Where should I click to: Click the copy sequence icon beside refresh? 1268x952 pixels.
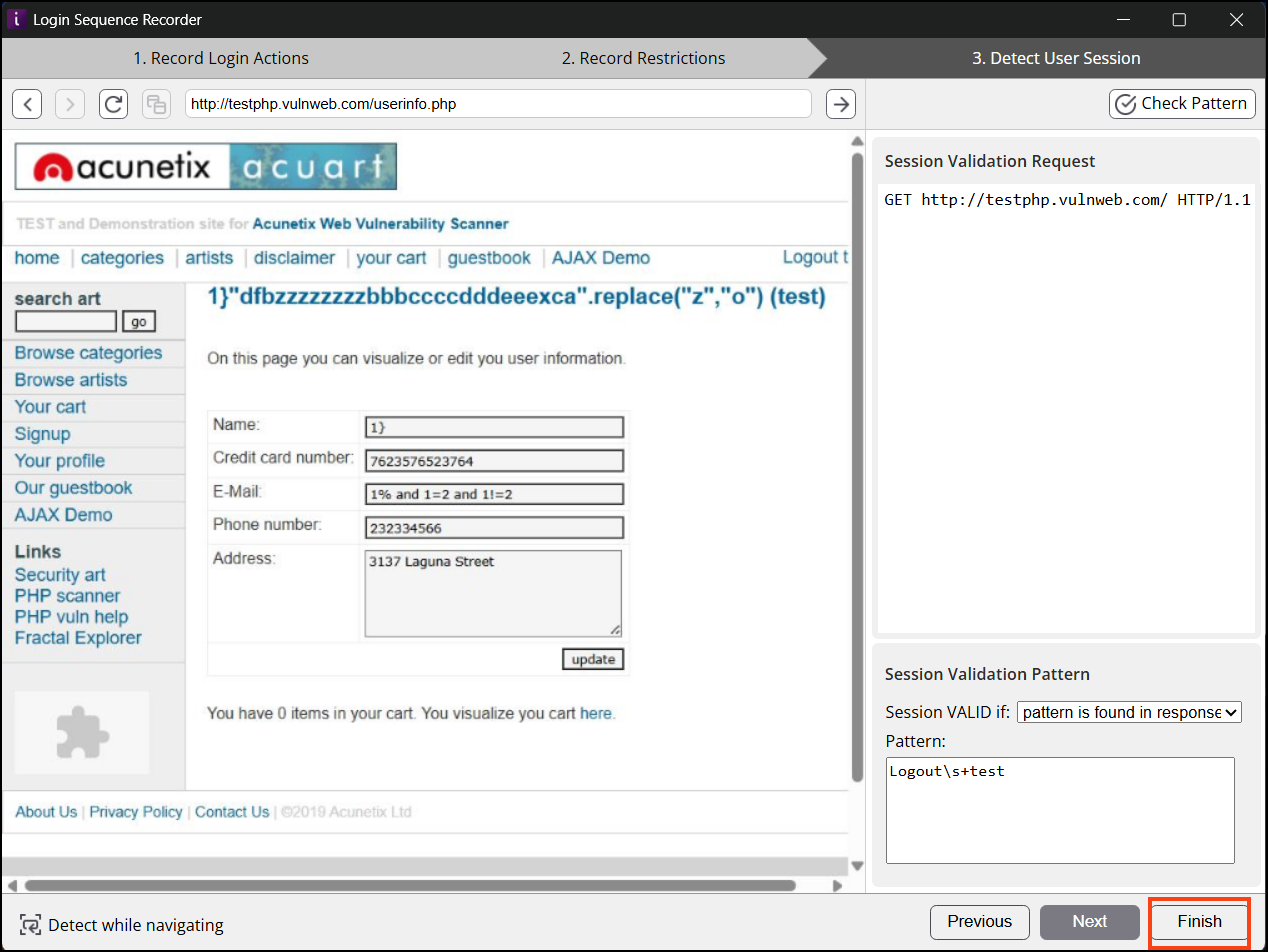pyautogui.click(x=156, y=103)
